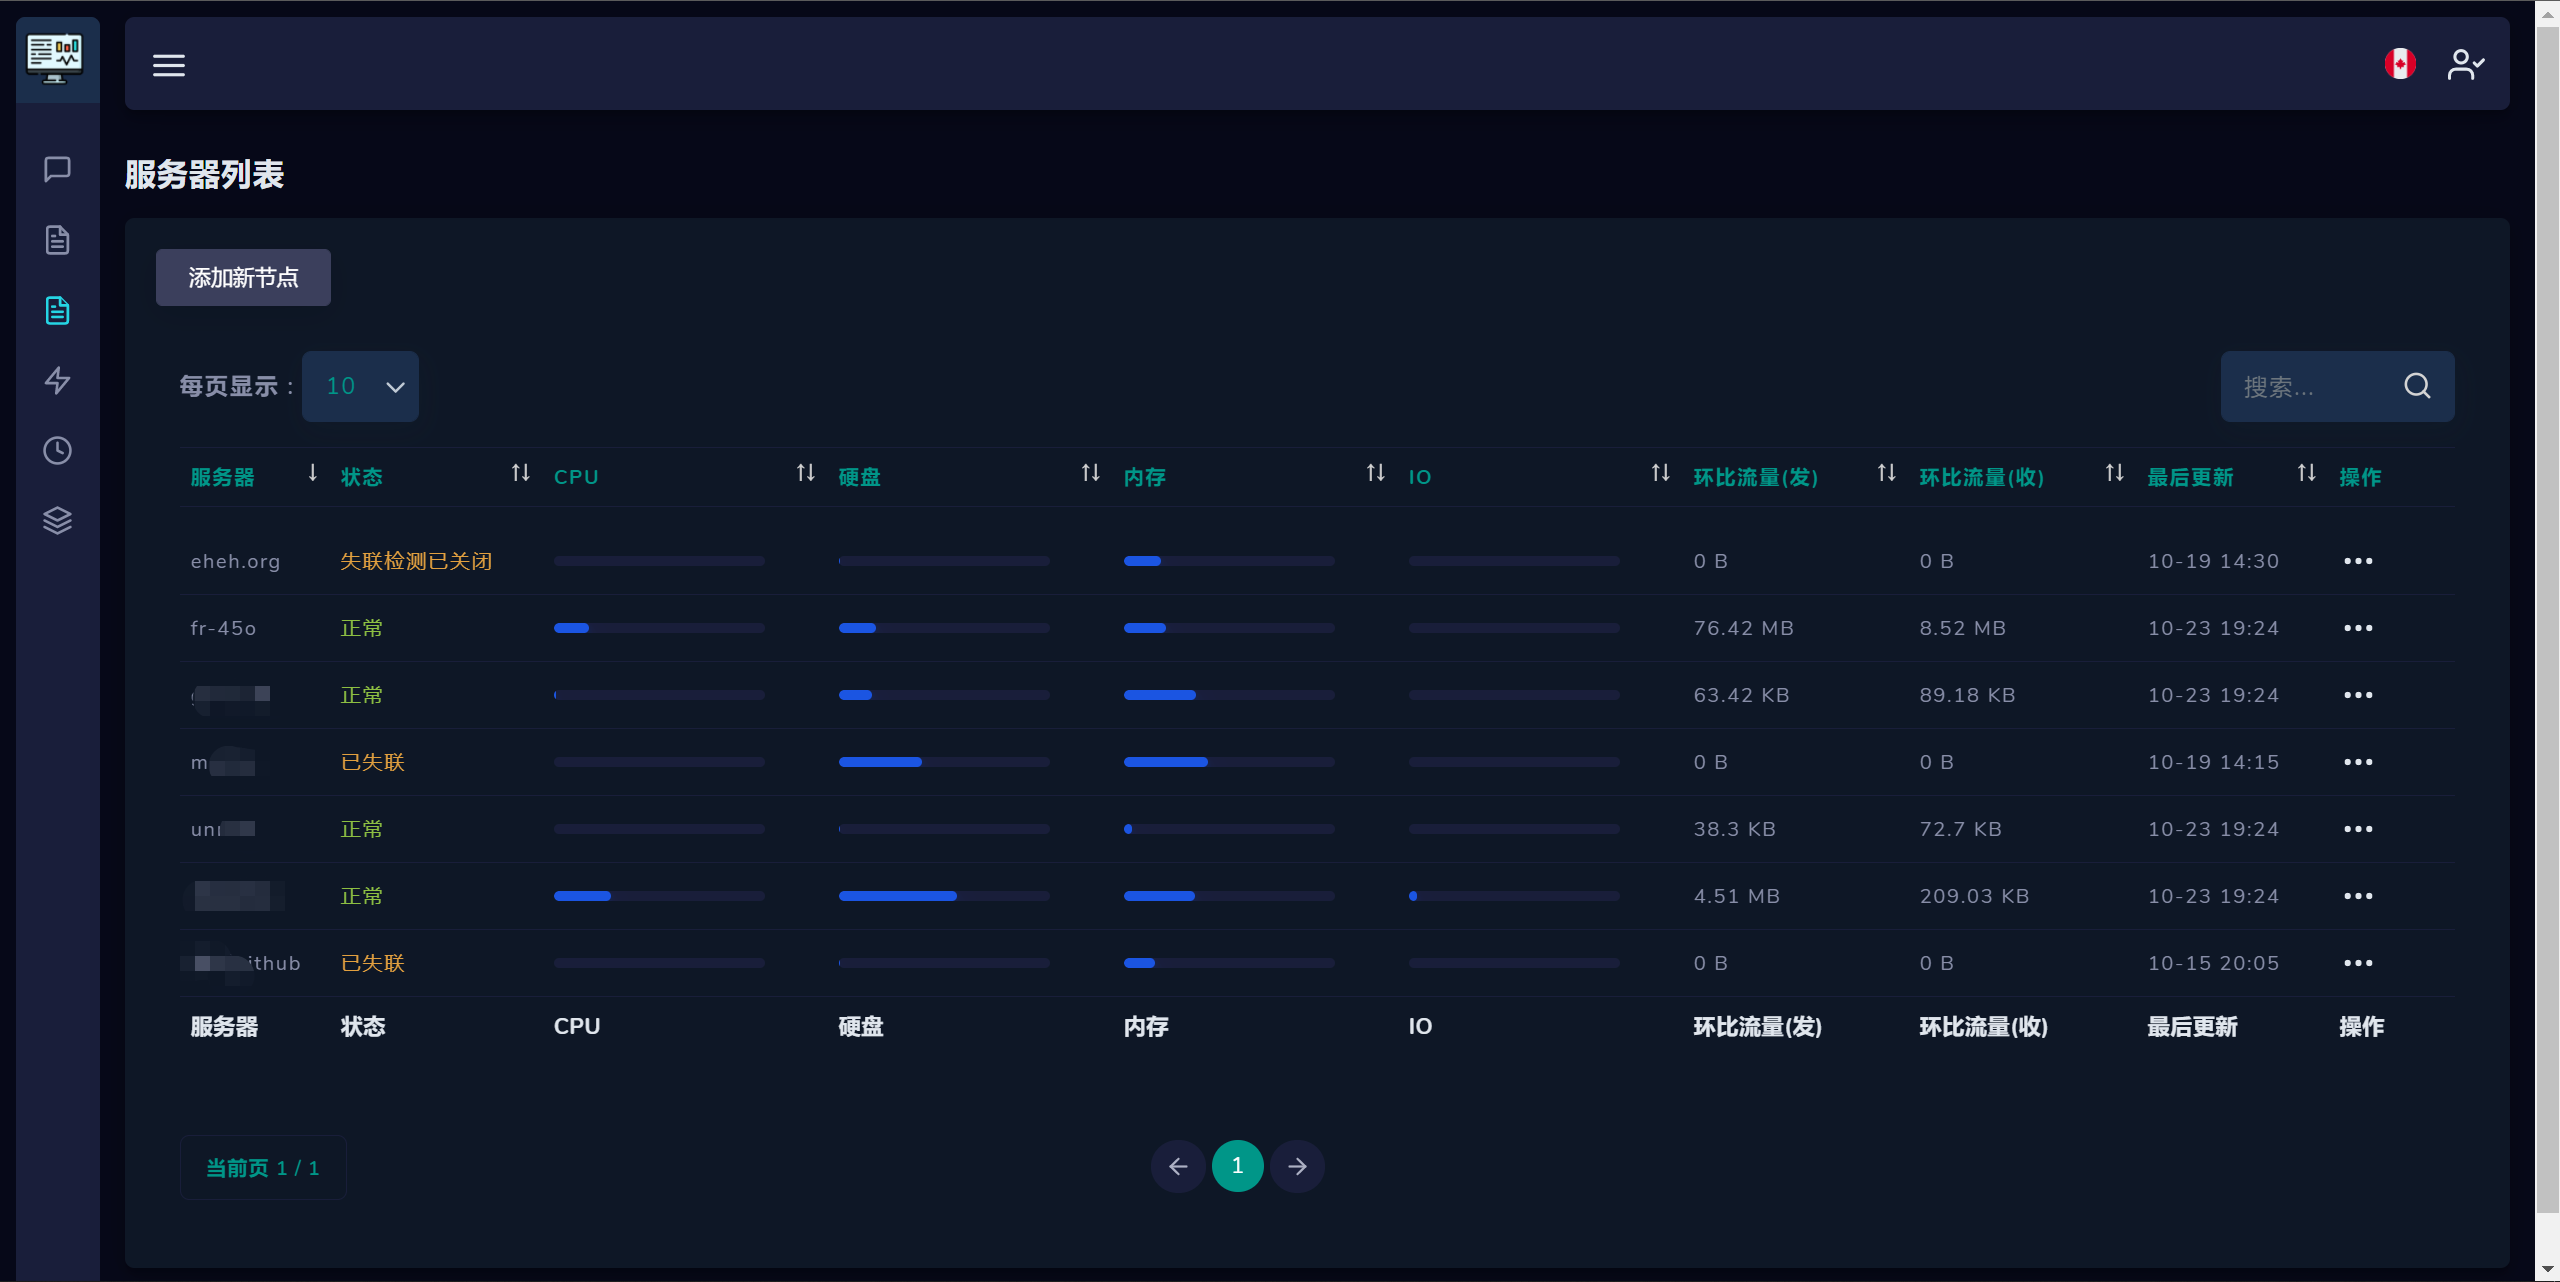Select the active document sidebar item
The height and width of the screenshot is (1282, 2560).
click(57, 310)
